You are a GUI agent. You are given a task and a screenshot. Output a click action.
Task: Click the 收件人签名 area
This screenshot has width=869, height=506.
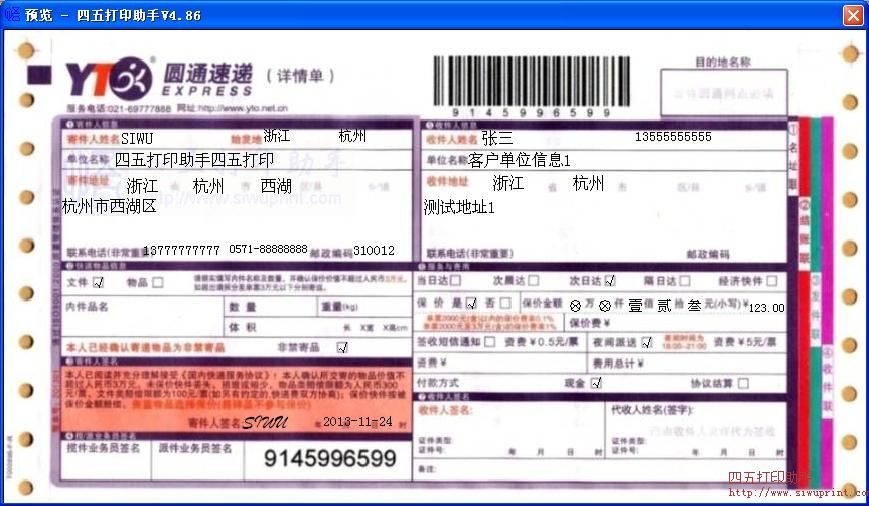[x=509, y=430]
